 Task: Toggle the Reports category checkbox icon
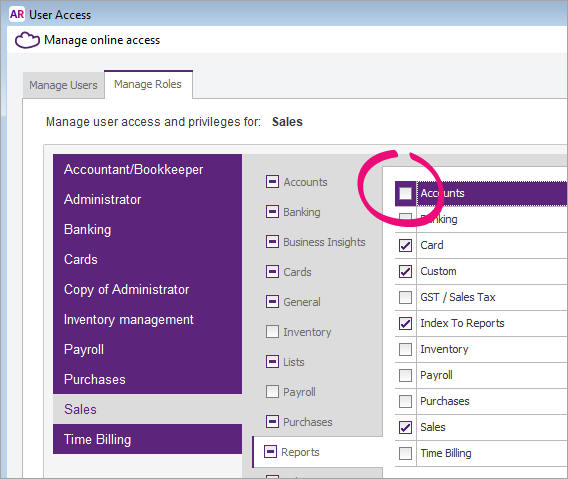point(270,452)
